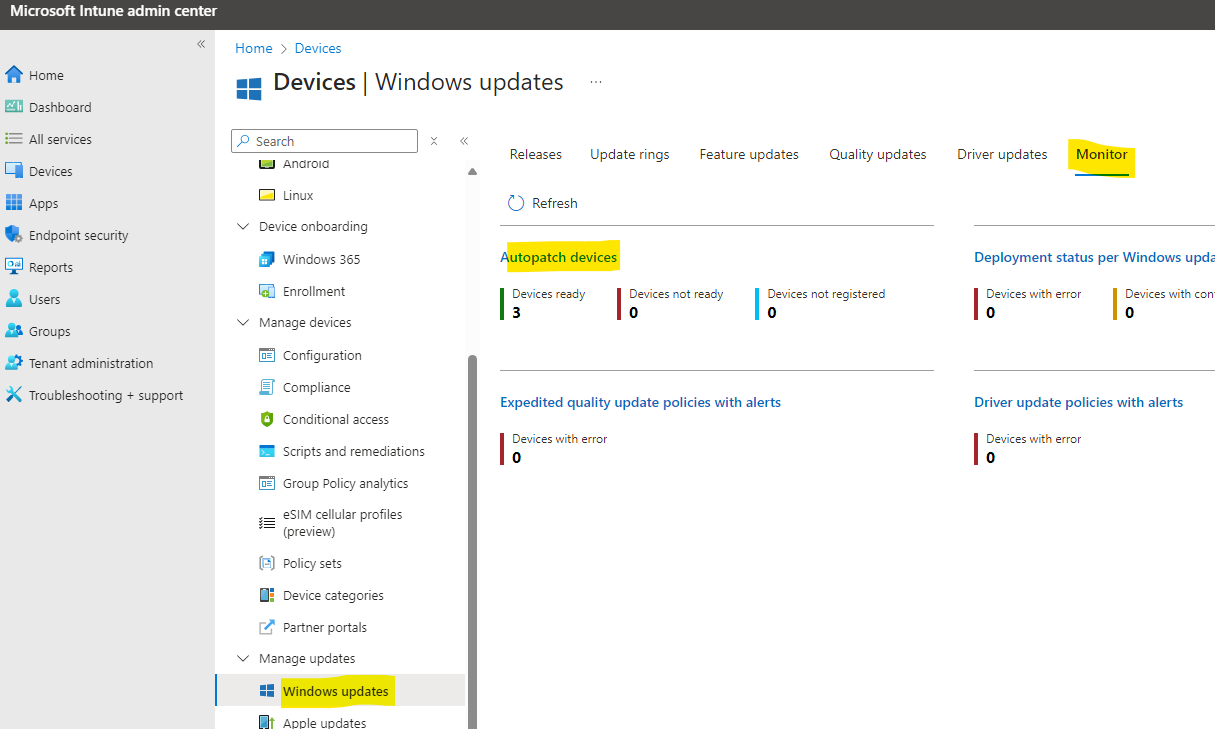Click the submenu vertical scrollbar thumb
Viewport: 1215px width, 729px height.
[x=473, y=540]
